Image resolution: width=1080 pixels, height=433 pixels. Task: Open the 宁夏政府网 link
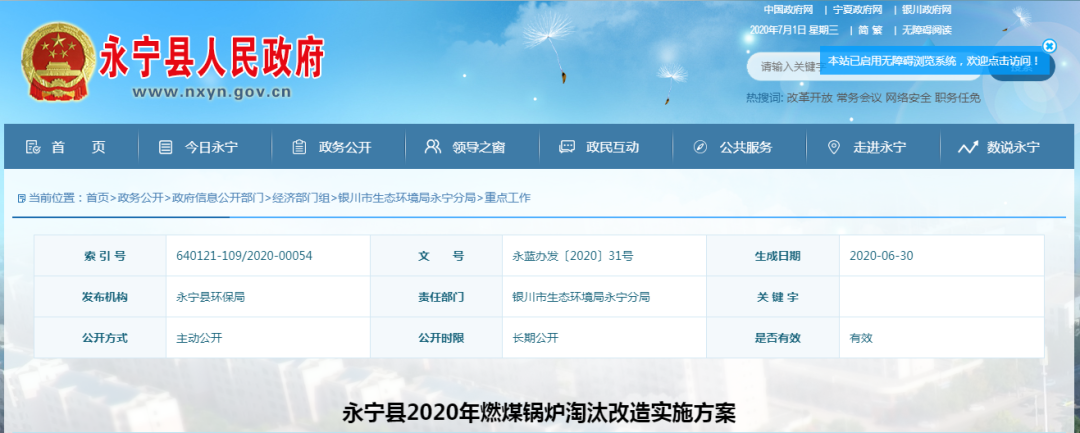[857, 9]
